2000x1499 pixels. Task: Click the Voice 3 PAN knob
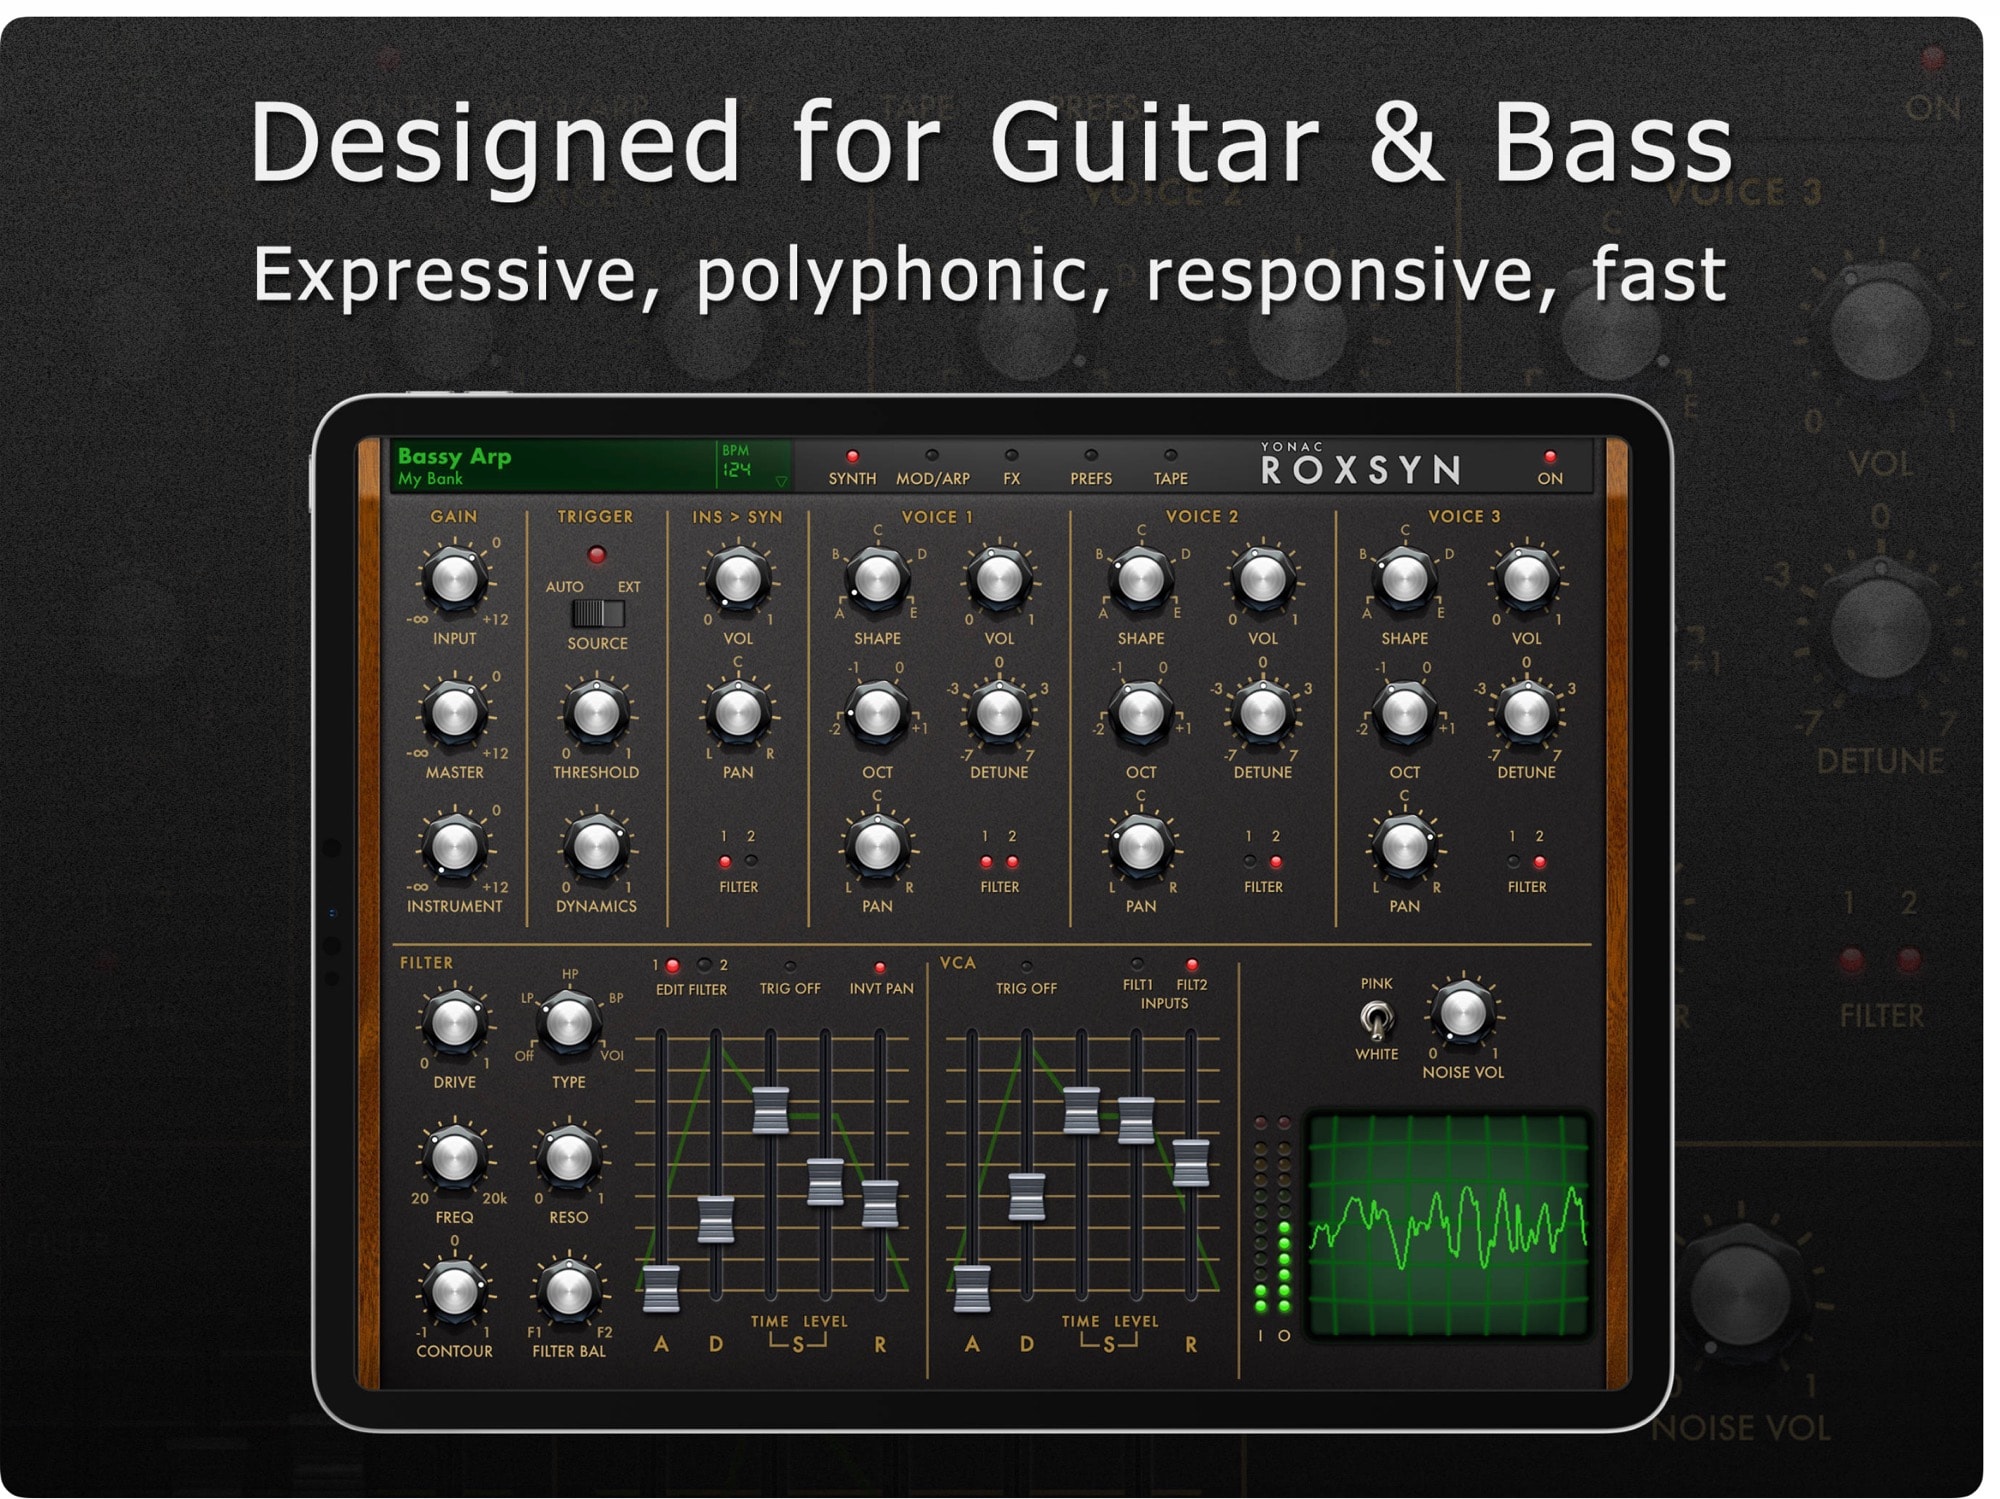pyautogui.click(x=1404, y=847)
